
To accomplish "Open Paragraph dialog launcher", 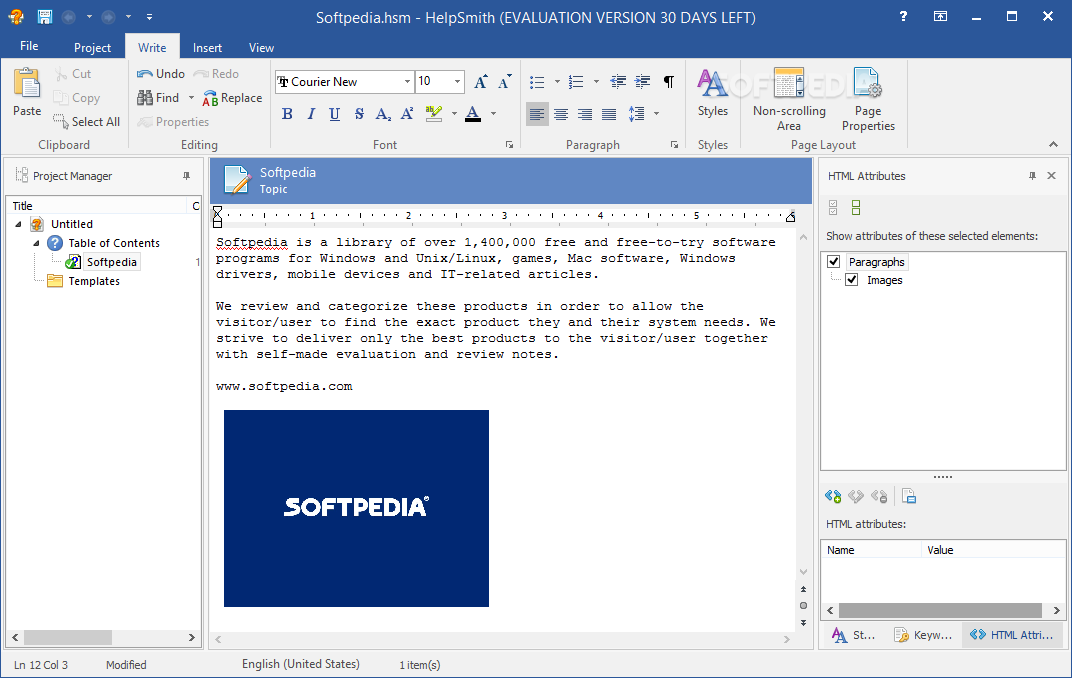I will click(x=674, y=145).
